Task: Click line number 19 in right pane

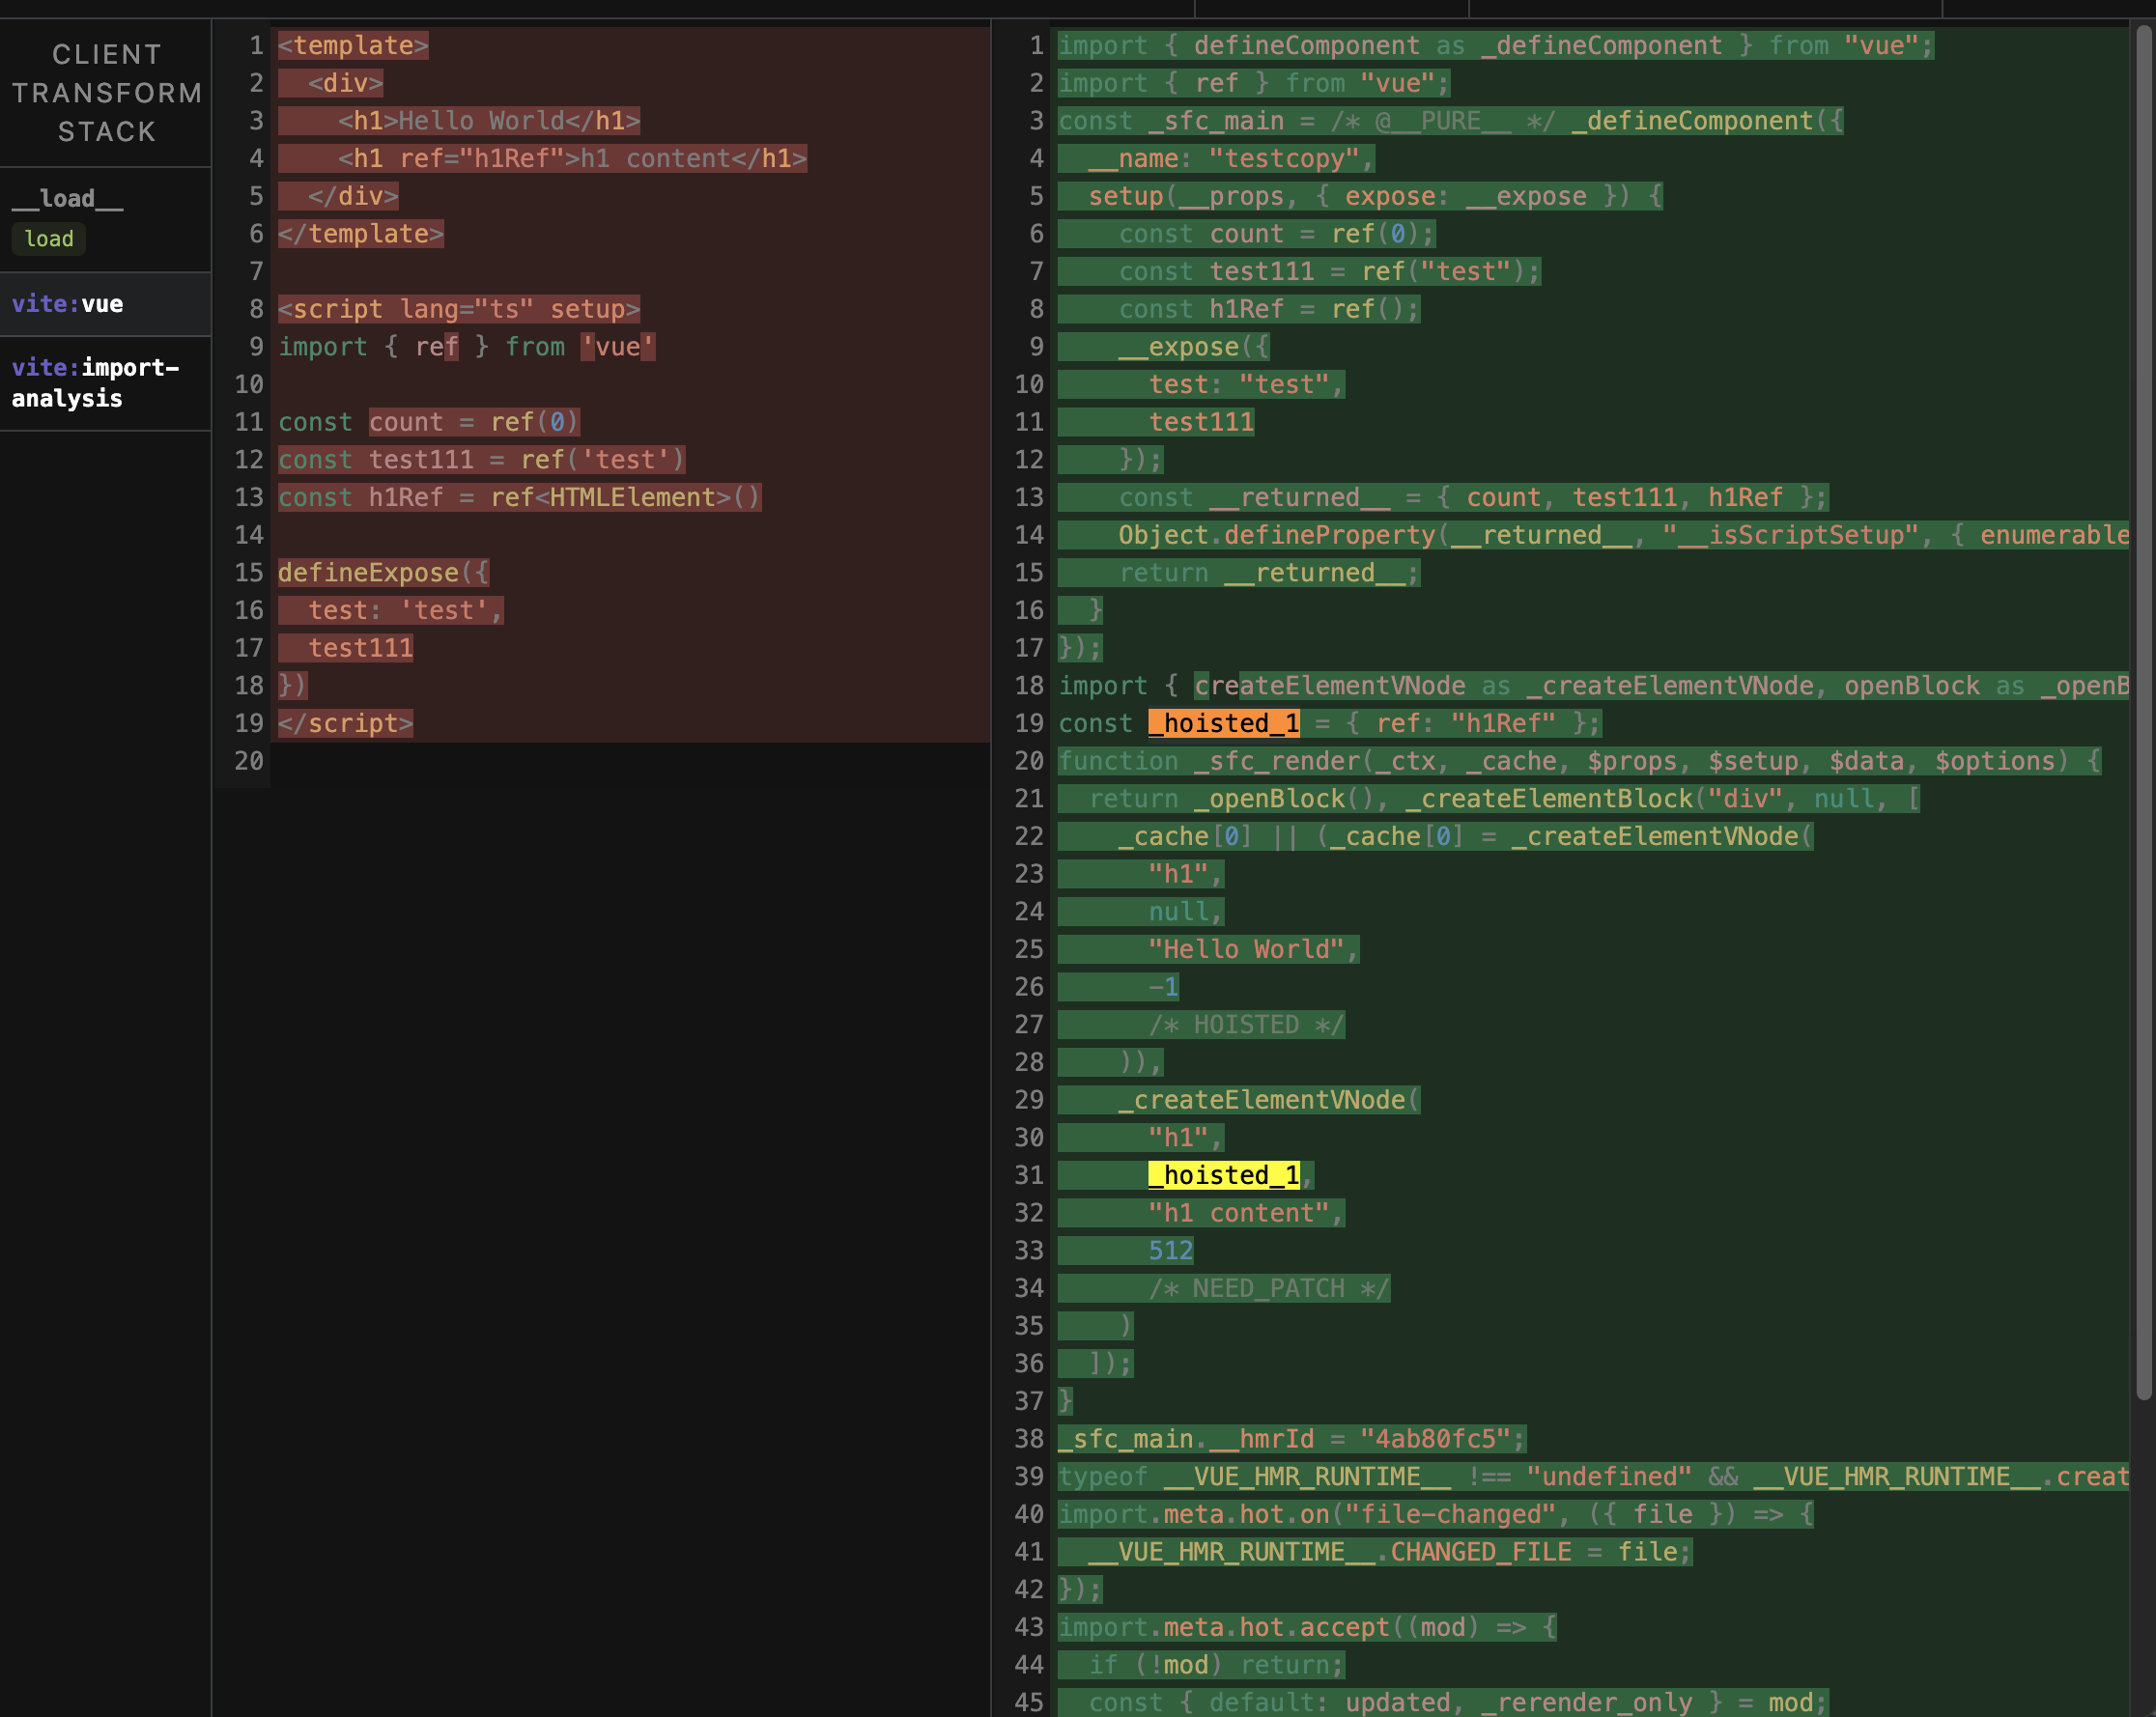Action: point(1029,723)
